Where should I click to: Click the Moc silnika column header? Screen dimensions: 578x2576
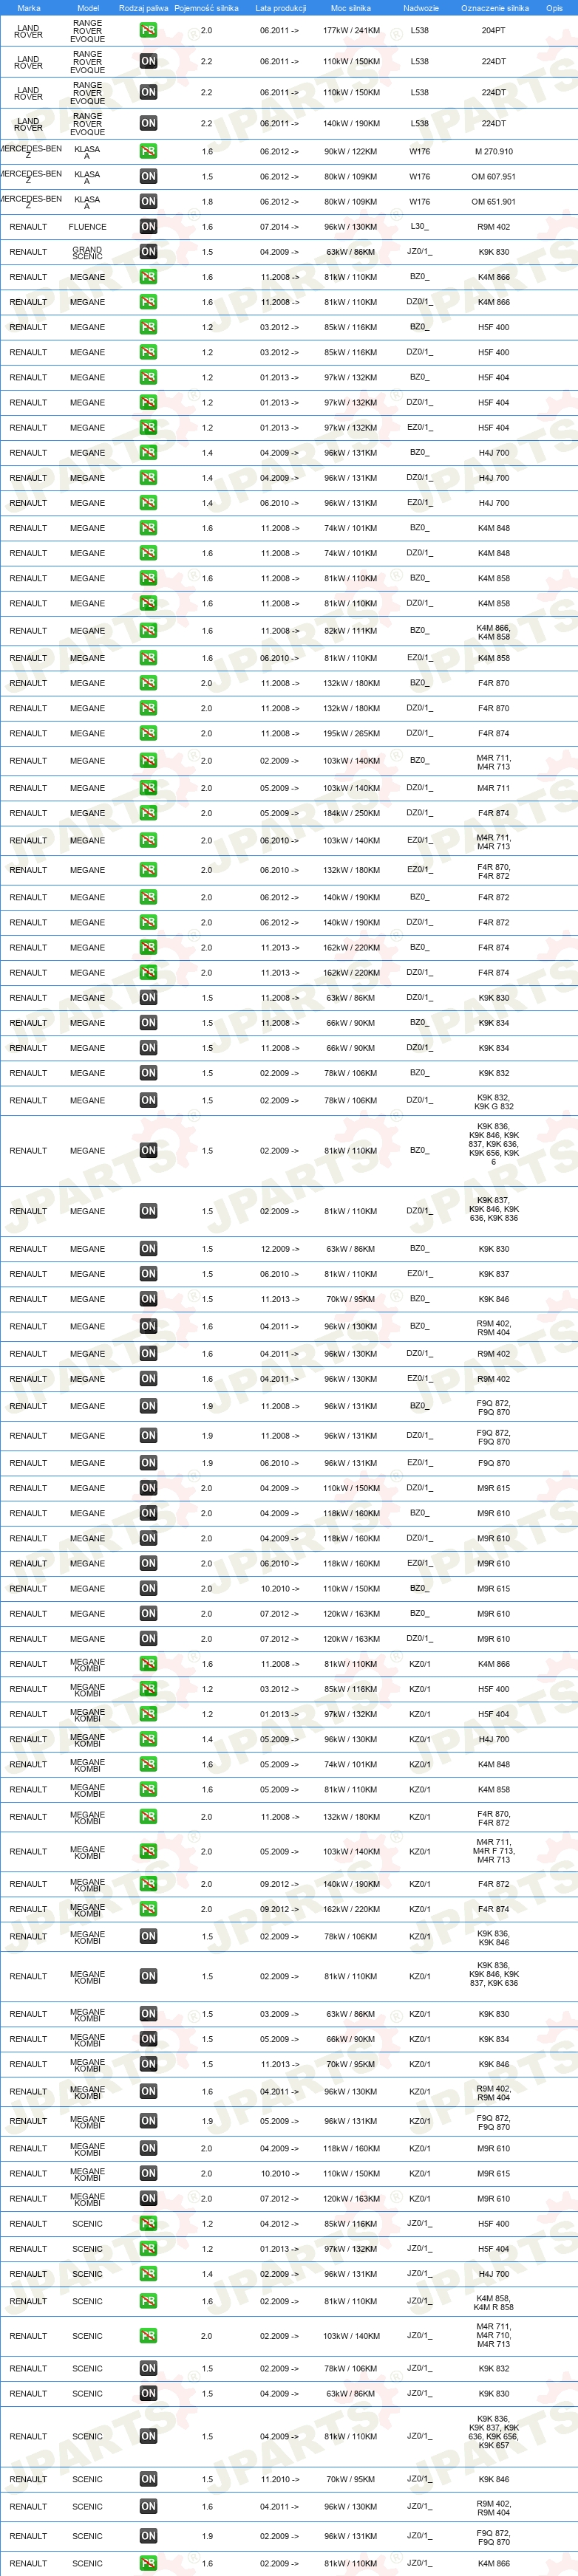tap(351, 8)
